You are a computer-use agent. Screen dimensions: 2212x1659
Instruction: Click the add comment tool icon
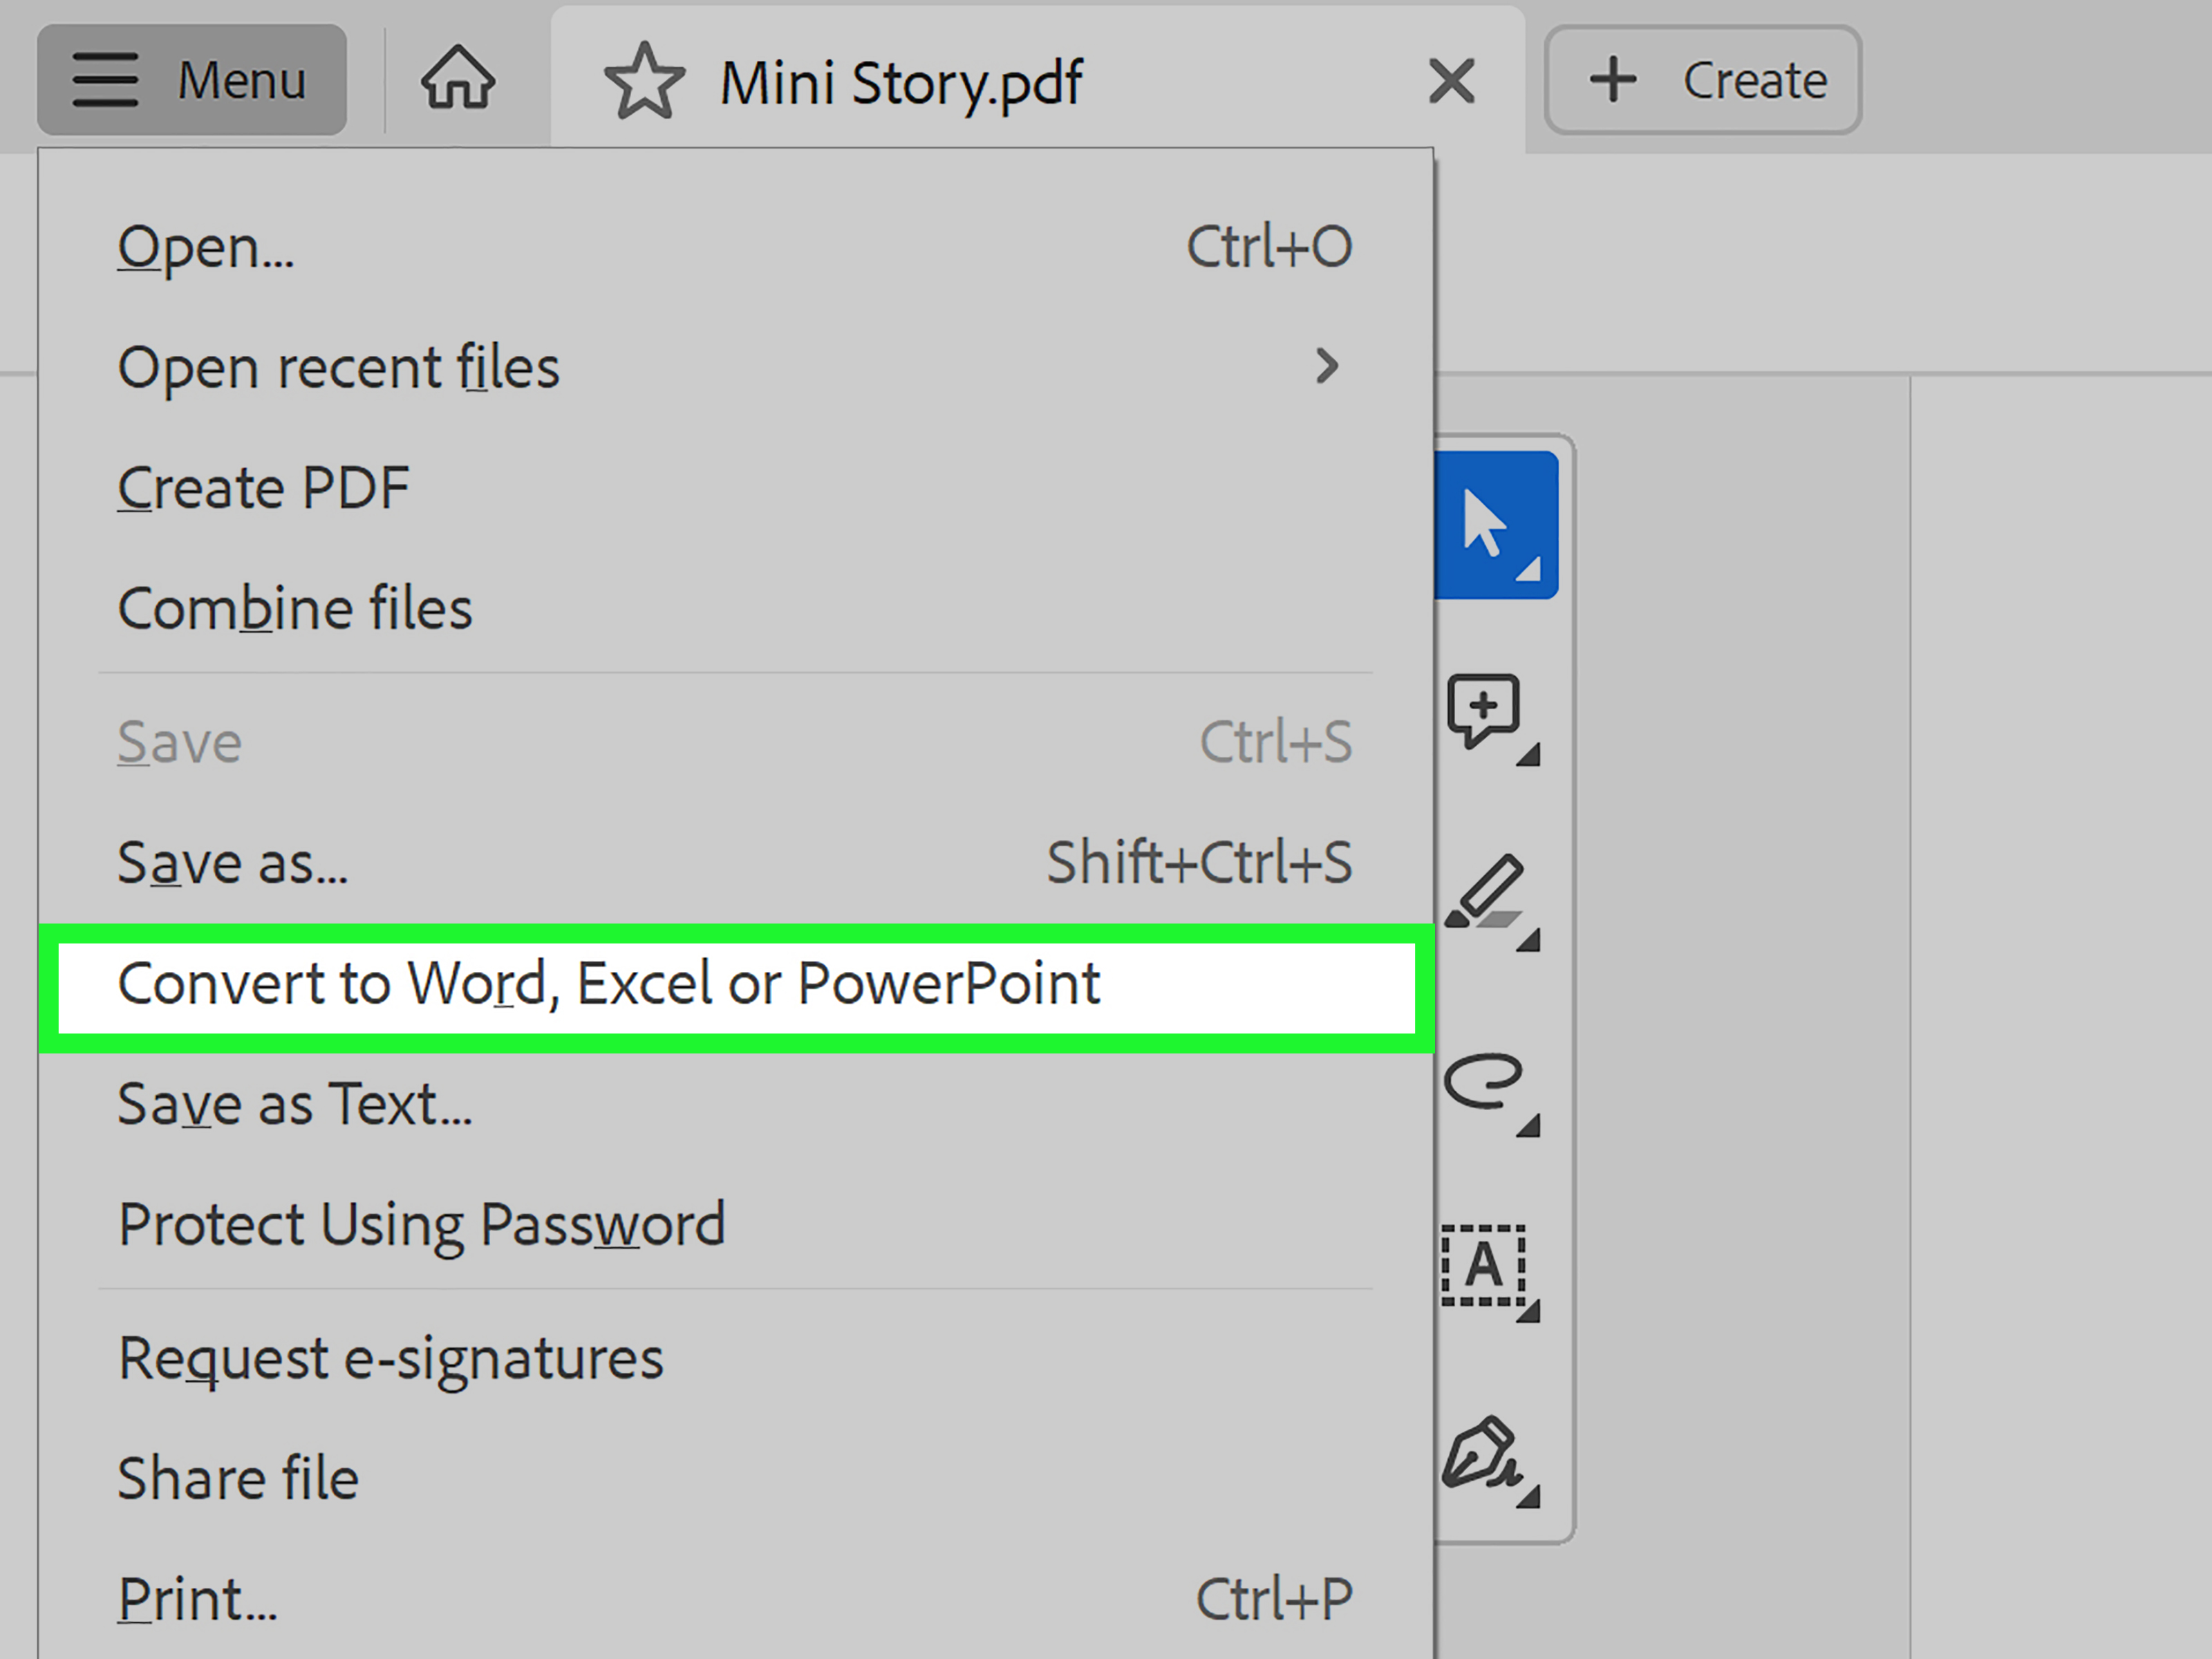click(1483, 710)
